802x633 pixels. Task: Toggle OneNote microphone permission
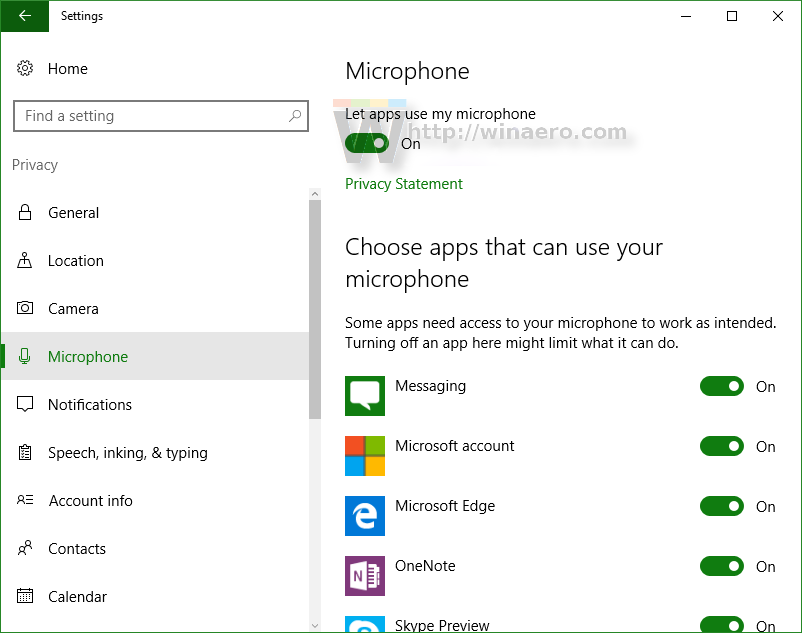point(722,566)
